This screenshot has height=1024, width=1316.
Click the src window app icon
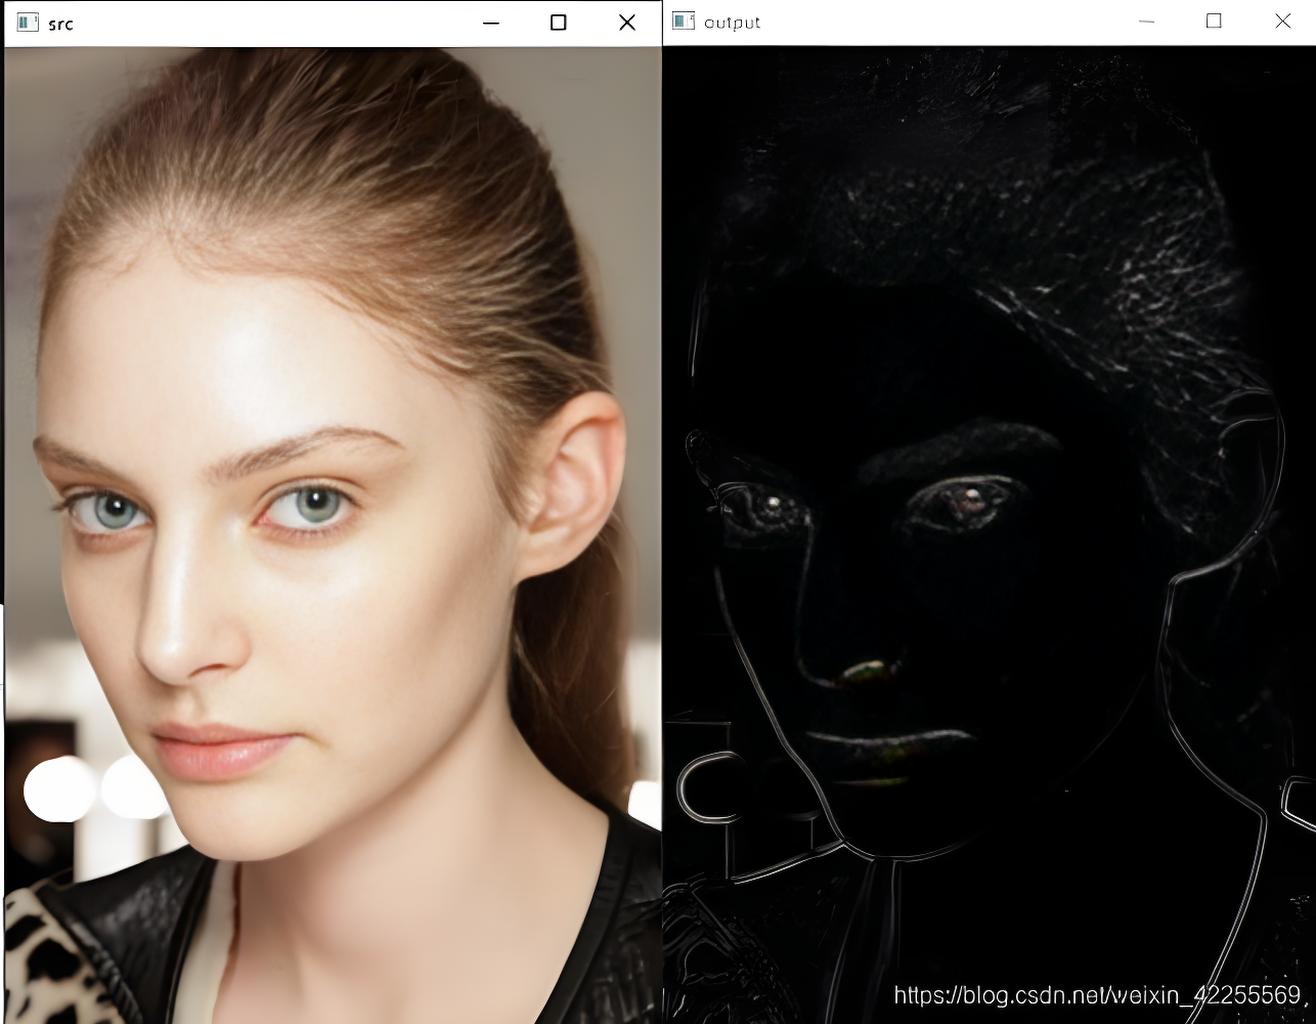point(28,22)
